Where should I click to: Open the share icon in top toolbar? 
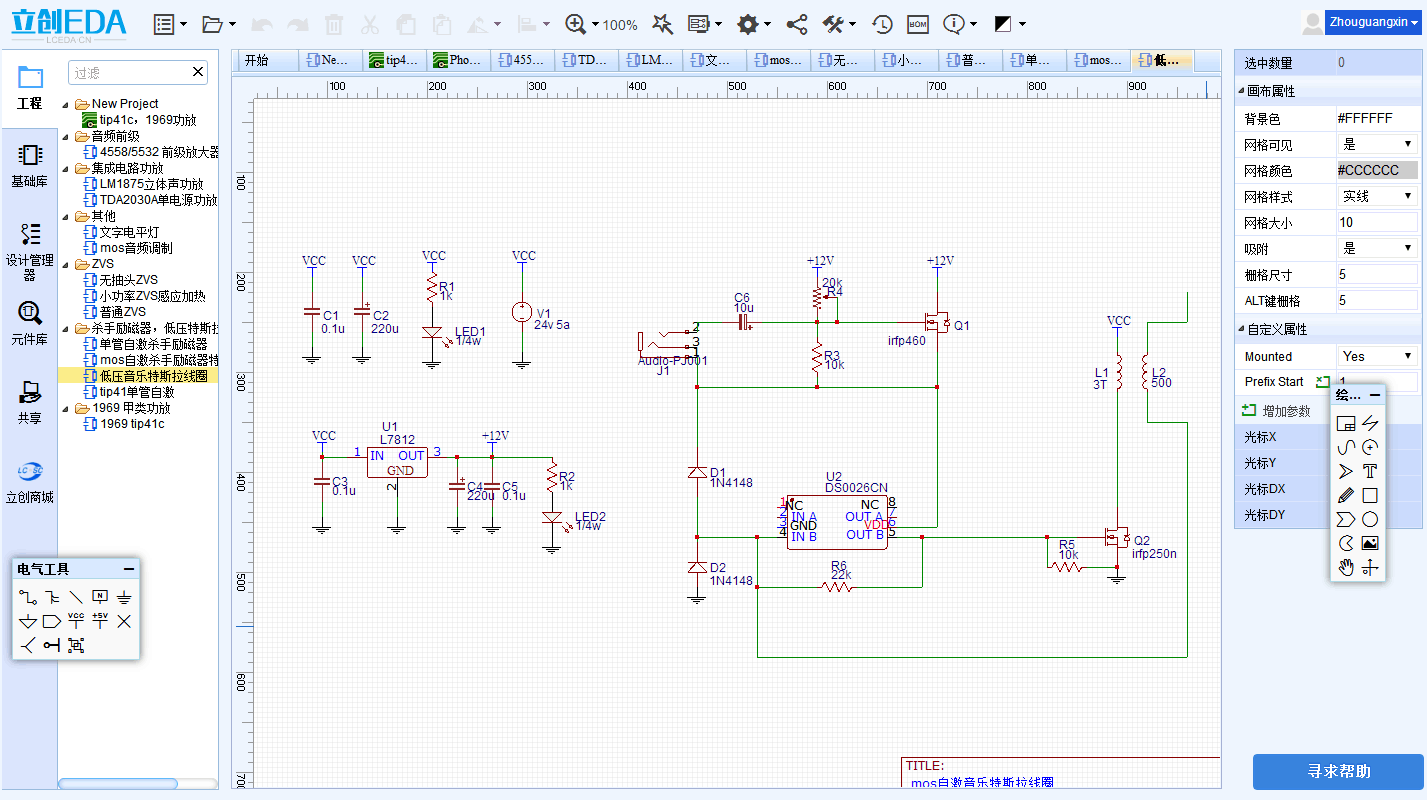pyautogui.click(x=797, y=24)
